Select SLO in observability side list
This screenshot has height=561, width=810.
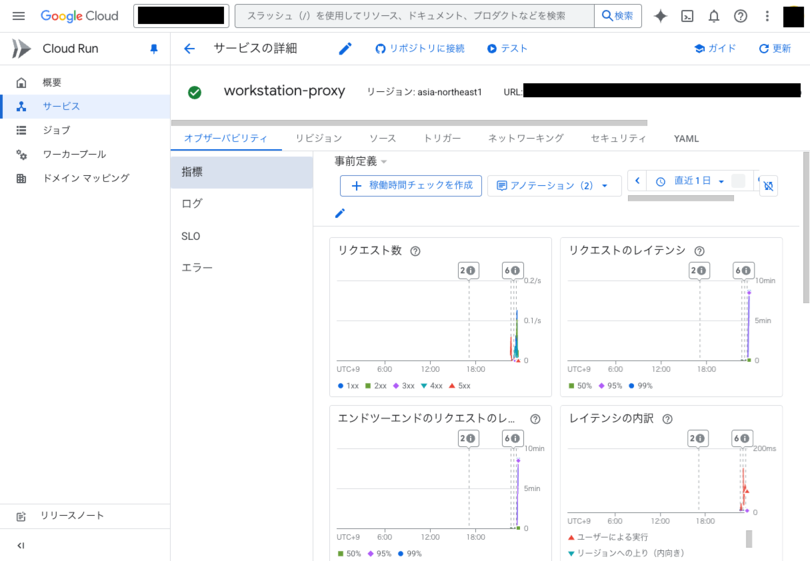242,236
